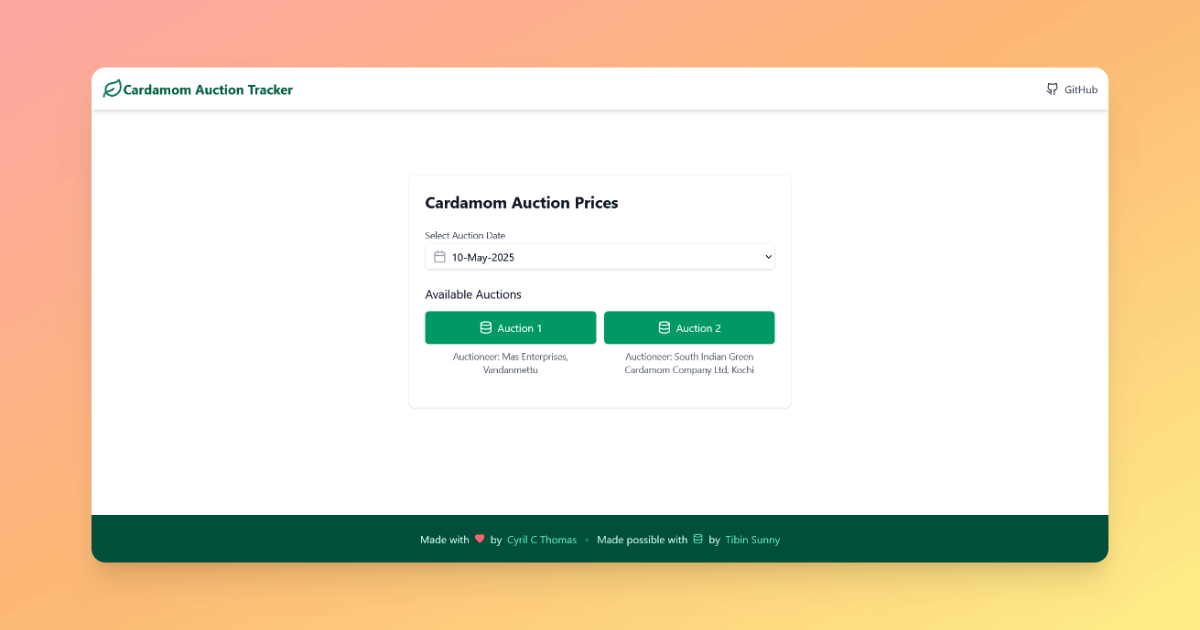The image size is (1200, 630).
Task: Visit Cyril C Thomas's profile link
Action: point(541,539)
